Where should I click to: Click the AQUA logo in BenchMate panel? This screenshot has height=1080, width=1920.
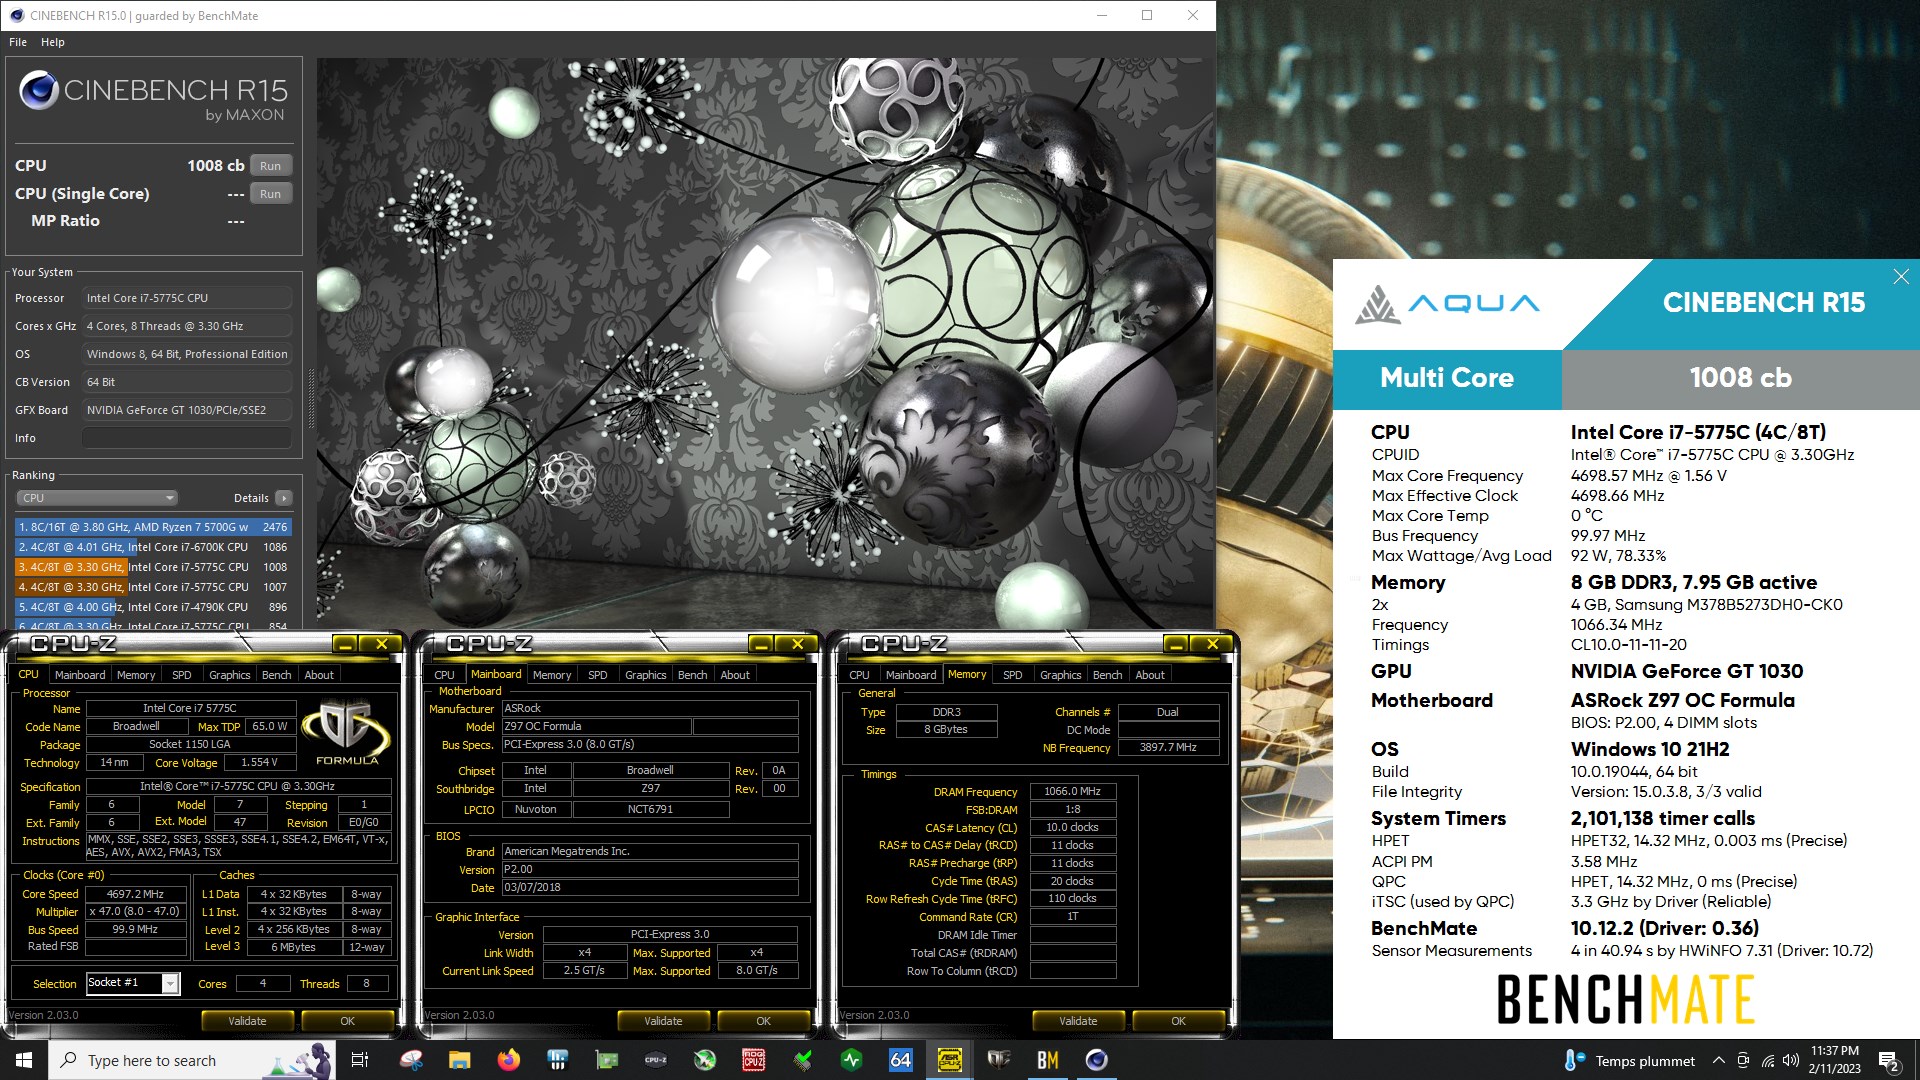pos(1447,303)
